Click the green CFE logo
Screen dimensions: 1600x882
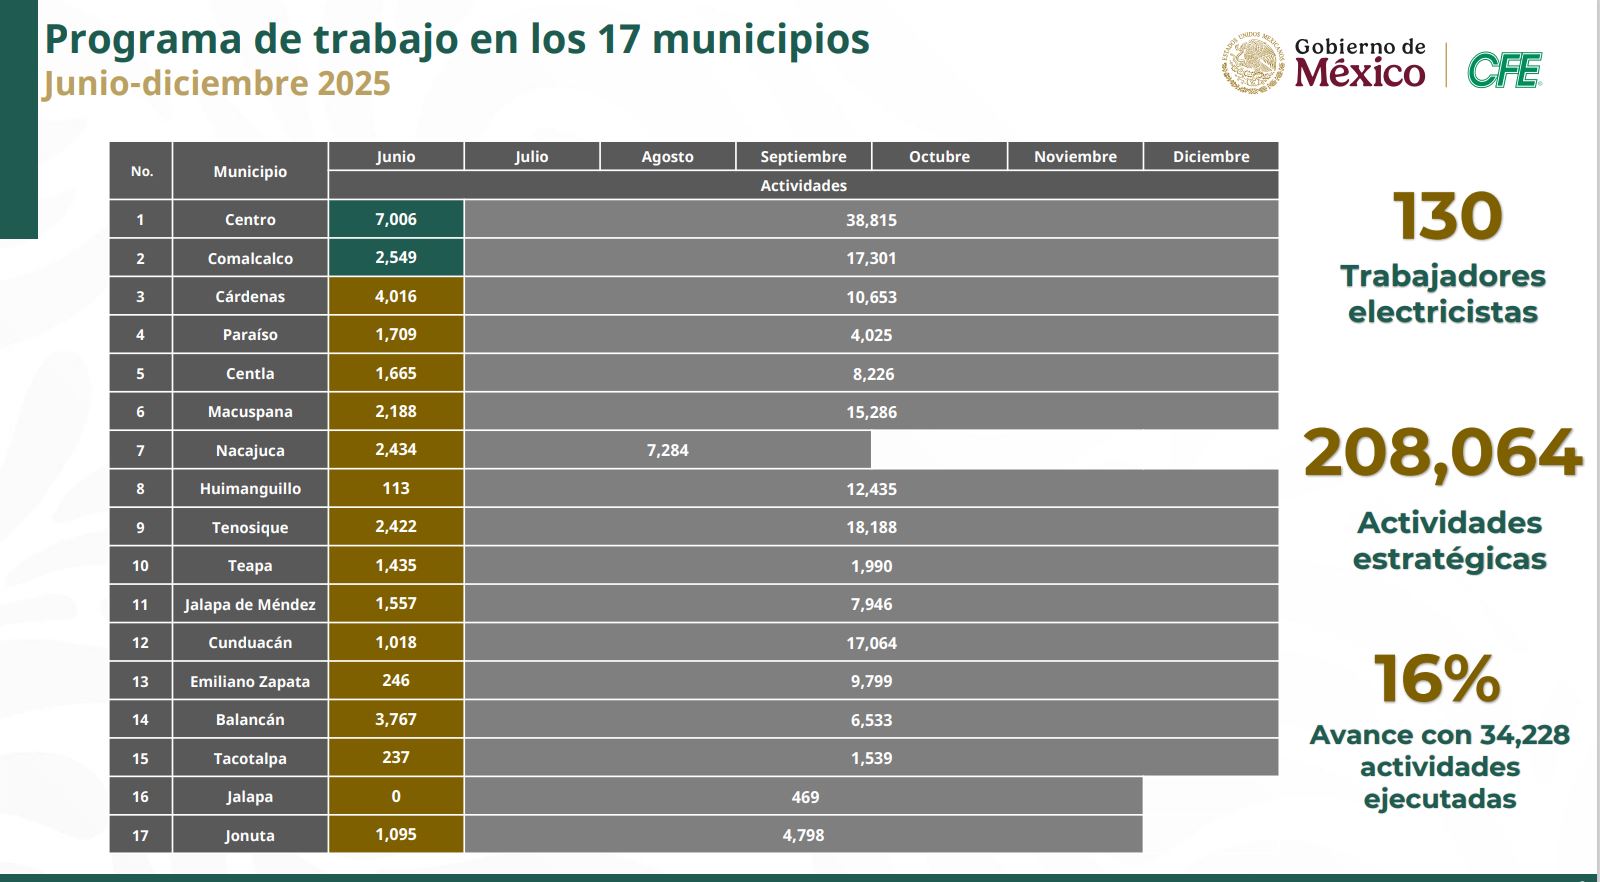pyautogui.click(x=1504, y=70)
